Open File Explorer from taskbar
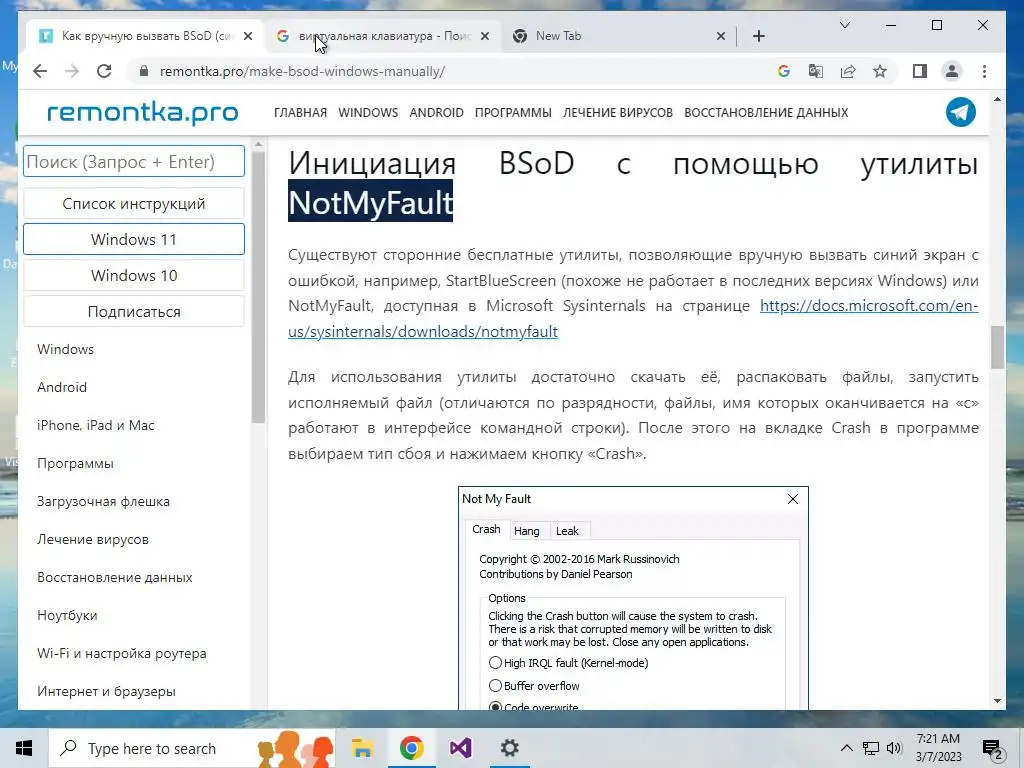Screen dimensions: 1024x768 [362, 748]
